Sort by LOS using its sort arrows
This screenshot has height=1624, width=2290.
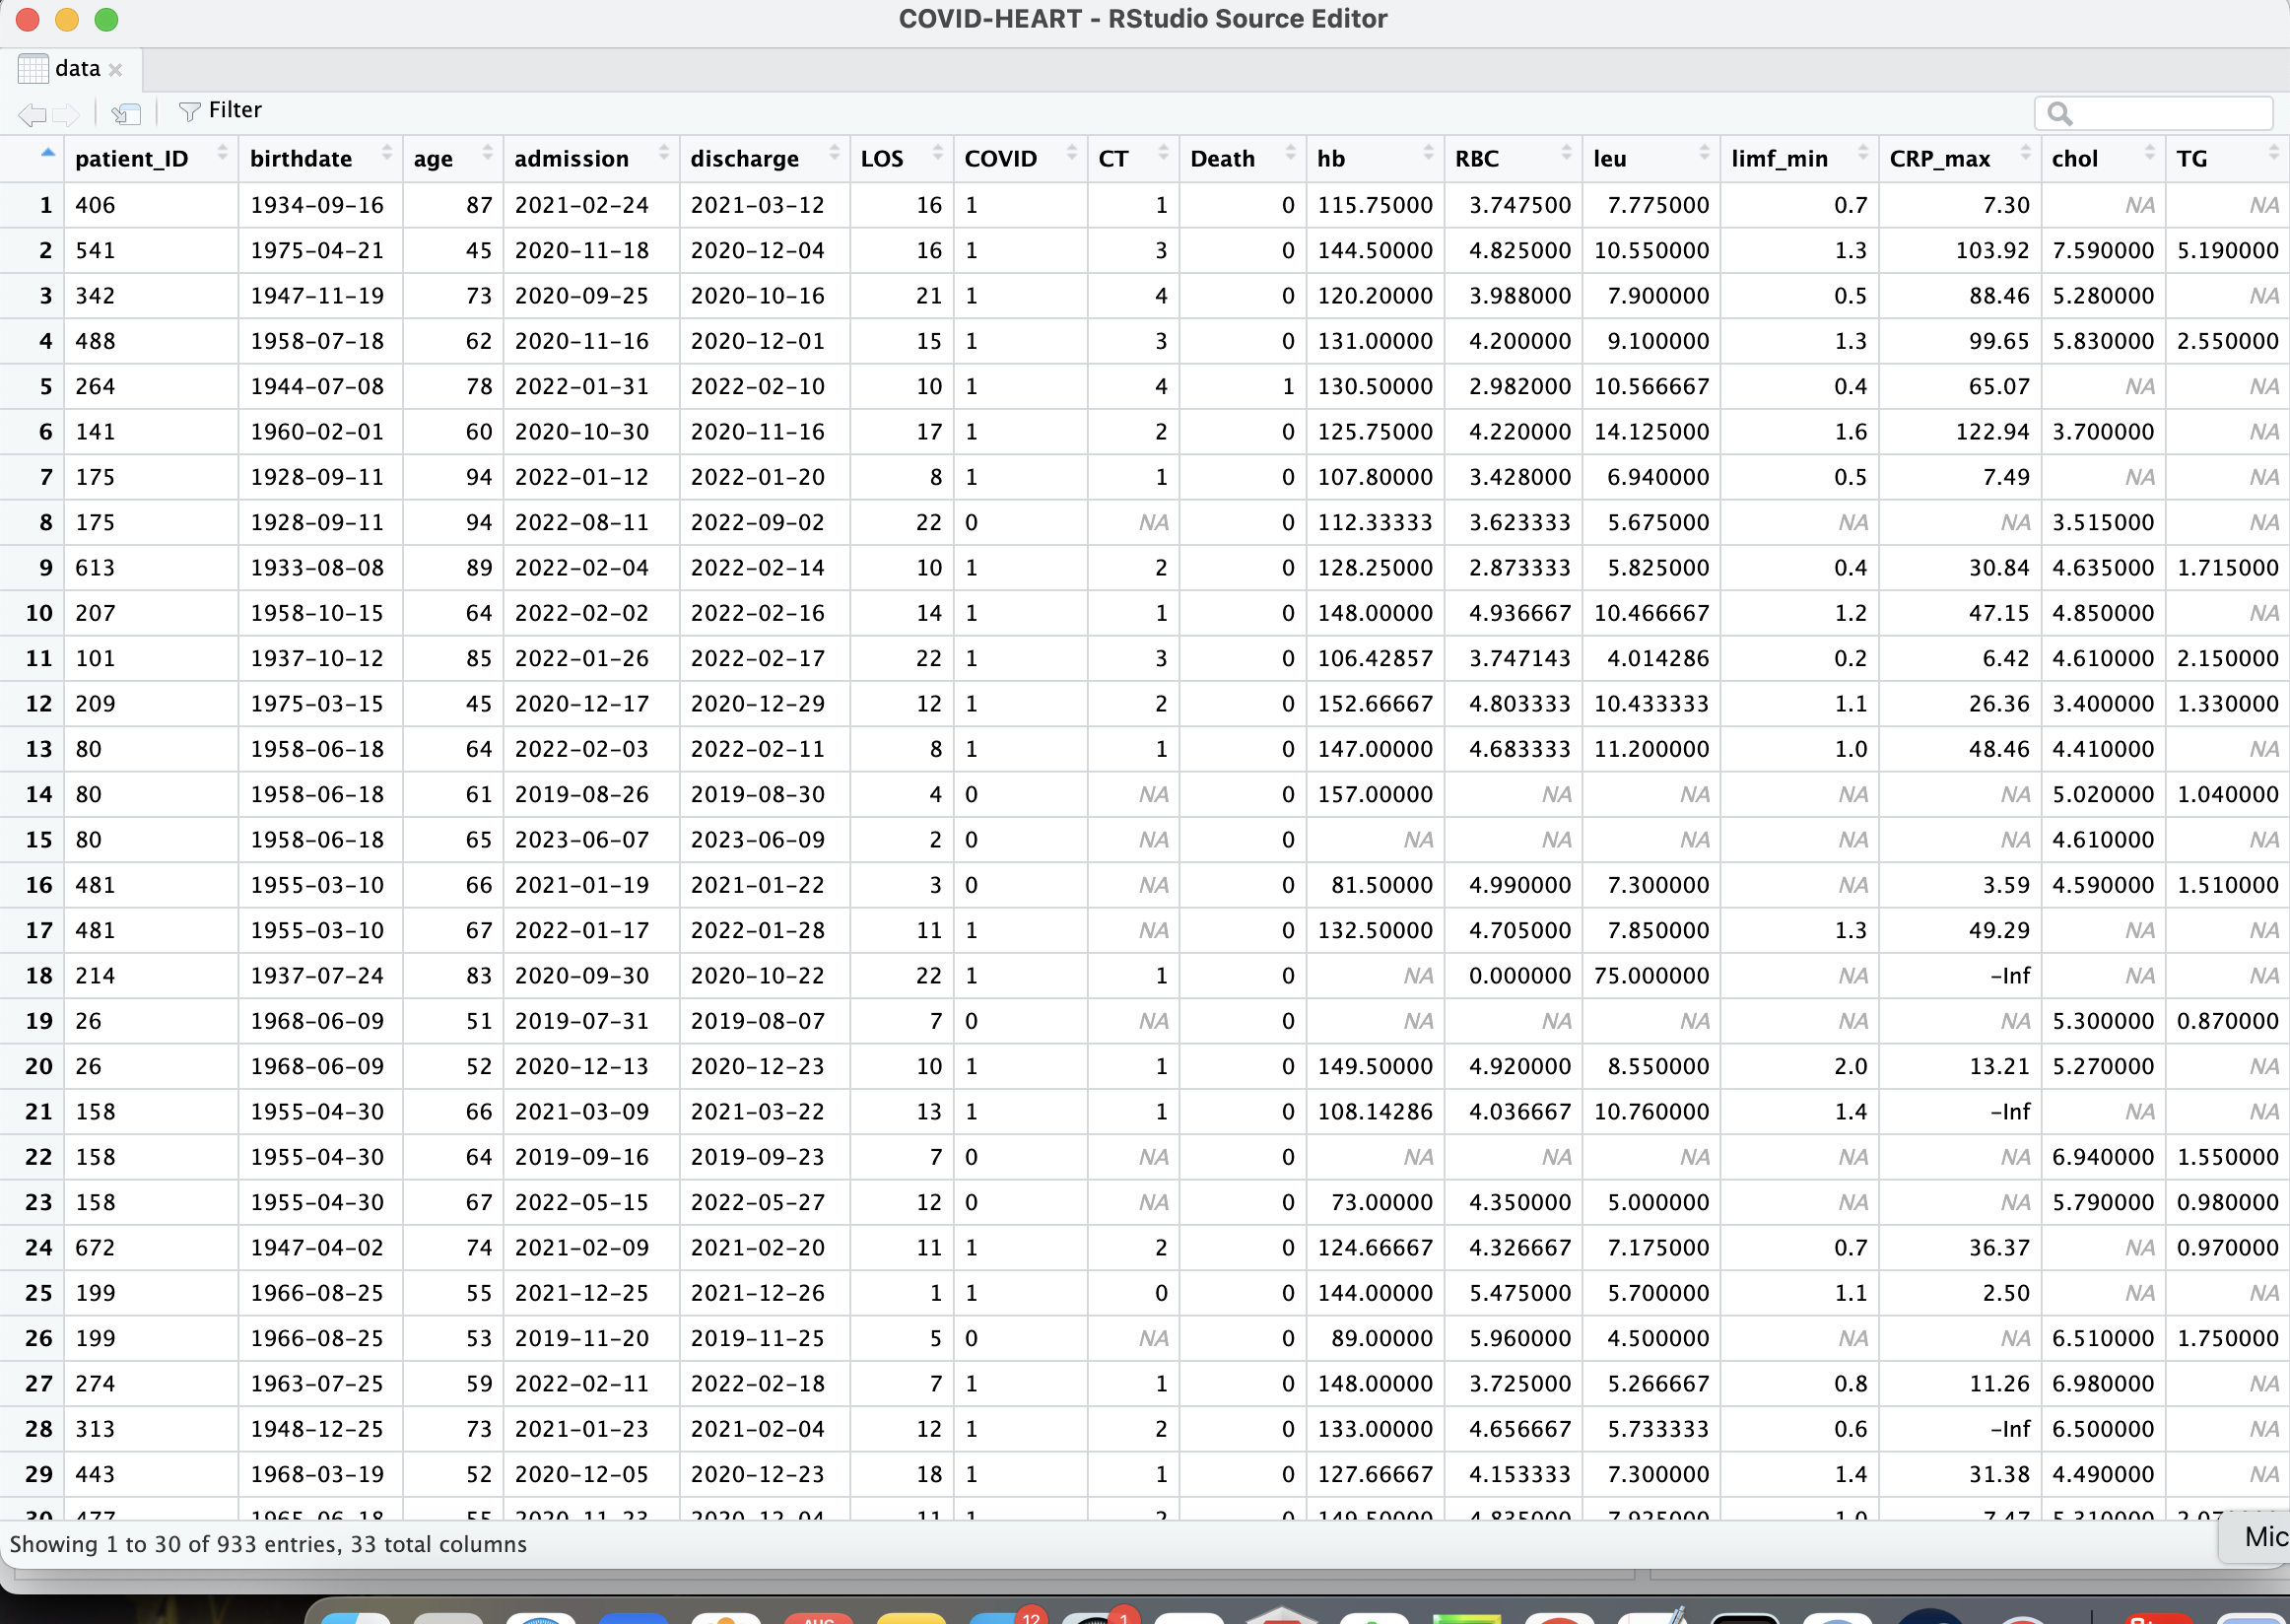click(937, 153)
